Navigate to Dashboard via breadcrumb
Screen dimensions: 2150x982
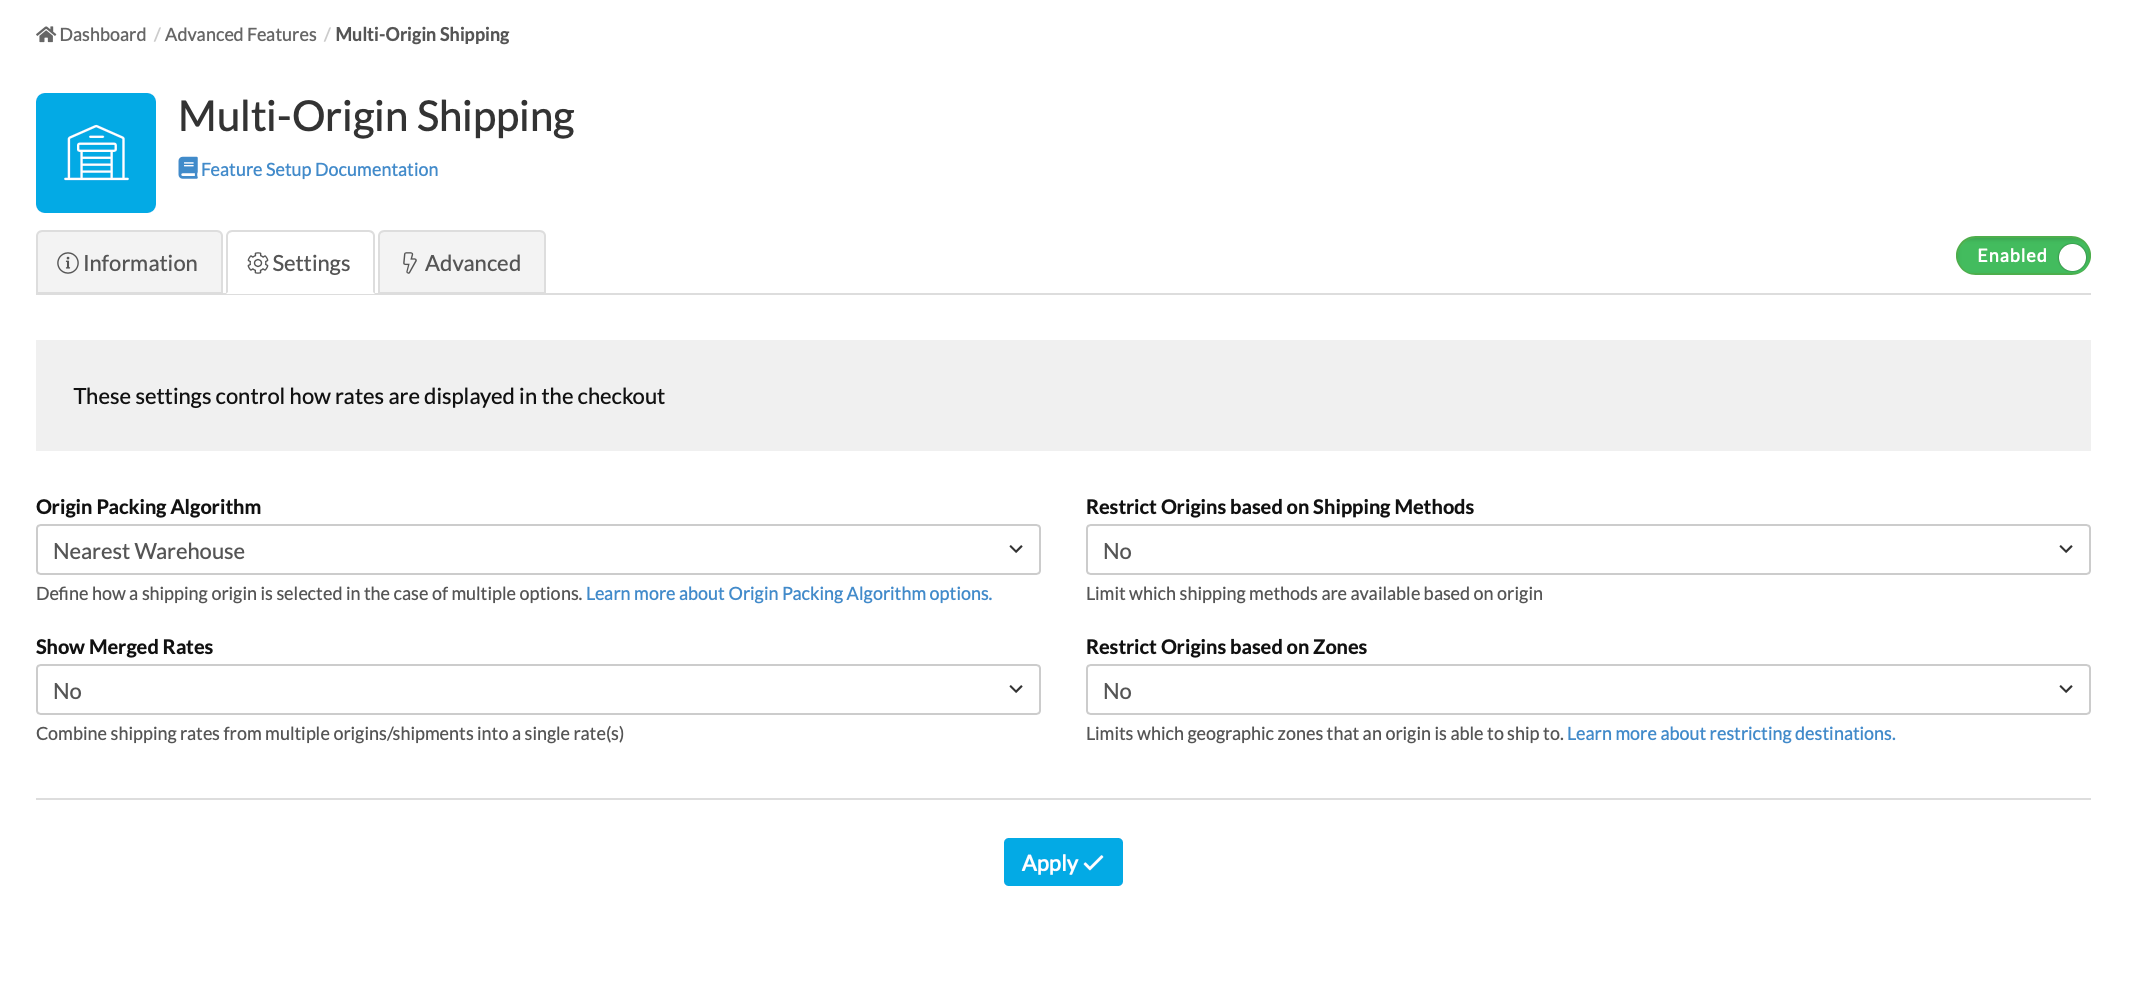tap(102, 35)
